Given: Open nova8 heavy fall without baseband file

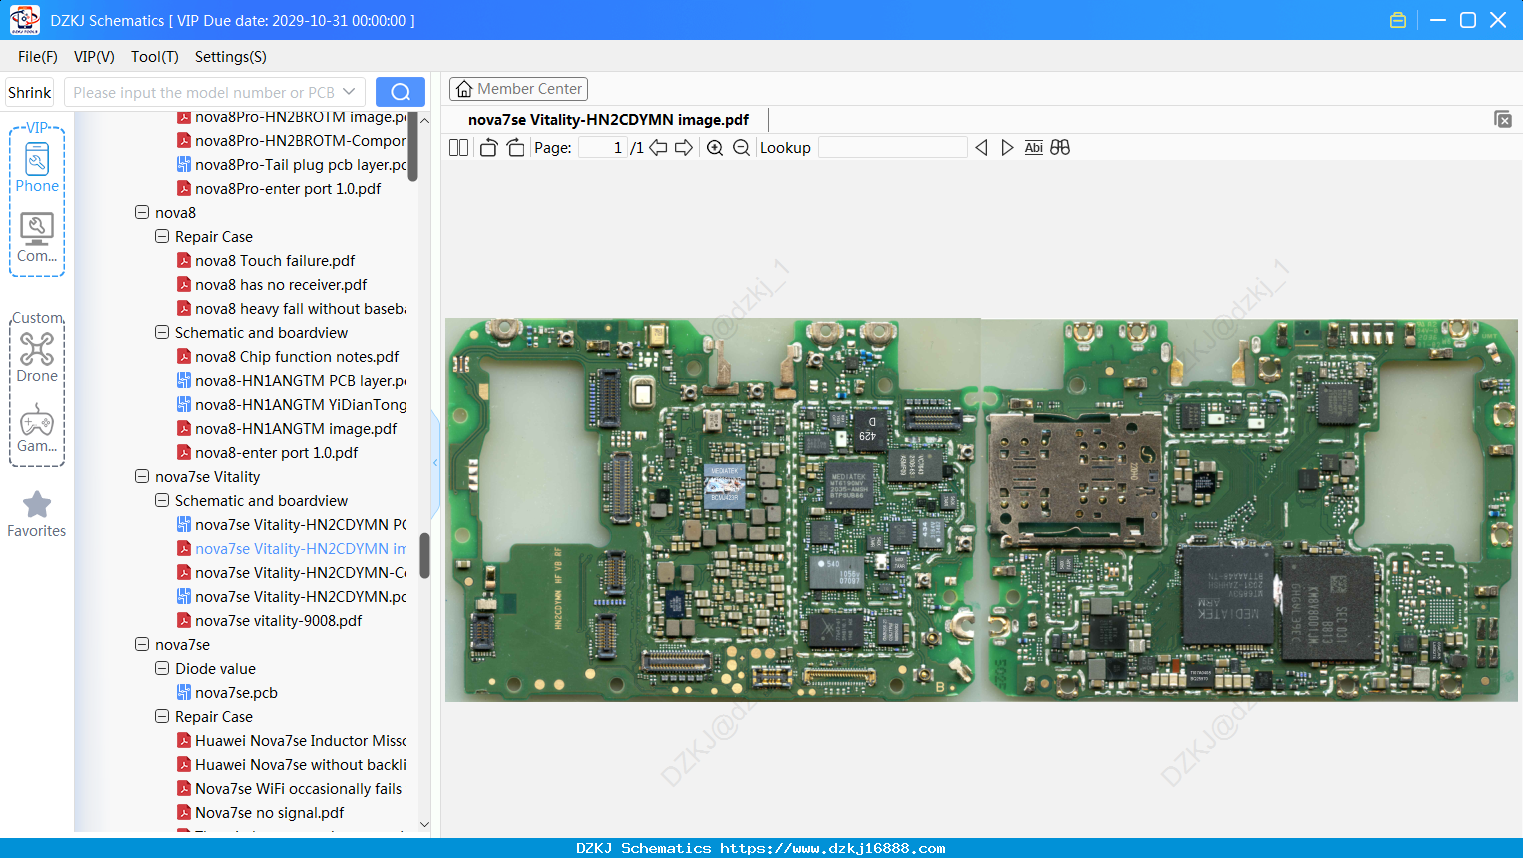Looking at the screenshot, I should coord(301,308).
